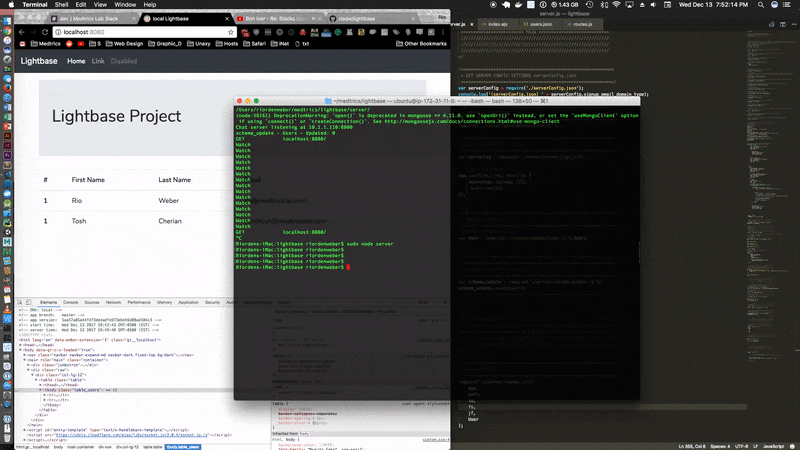The height and width of the screenshot is (450, 800).
Task: Open the Wi-Fi status menu
Action: 616,5
